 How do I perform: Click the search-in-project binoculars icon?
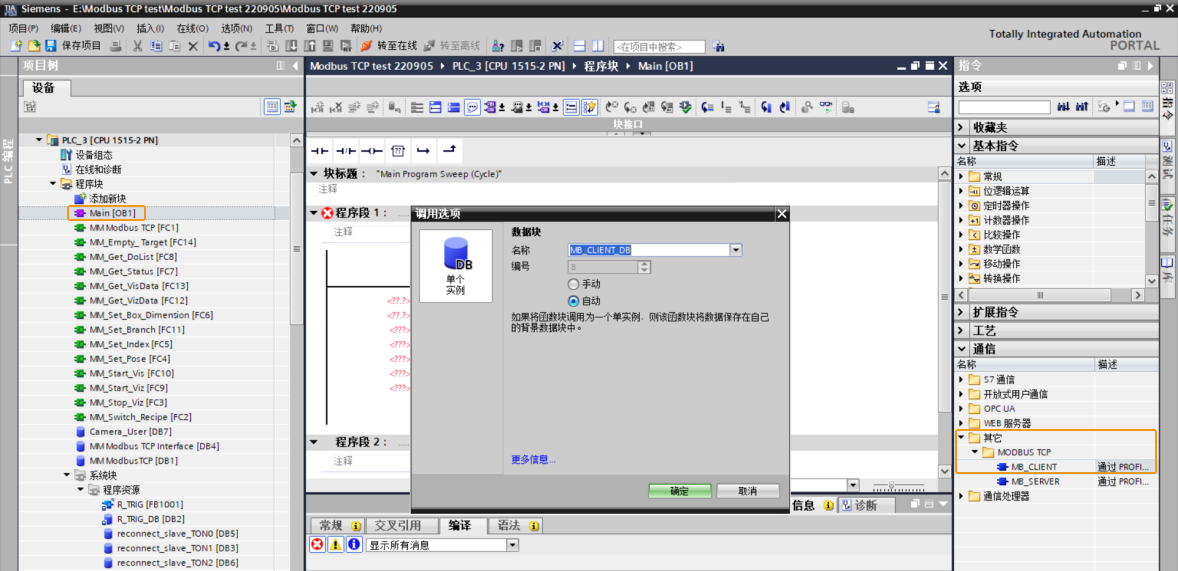click(717, 47)
